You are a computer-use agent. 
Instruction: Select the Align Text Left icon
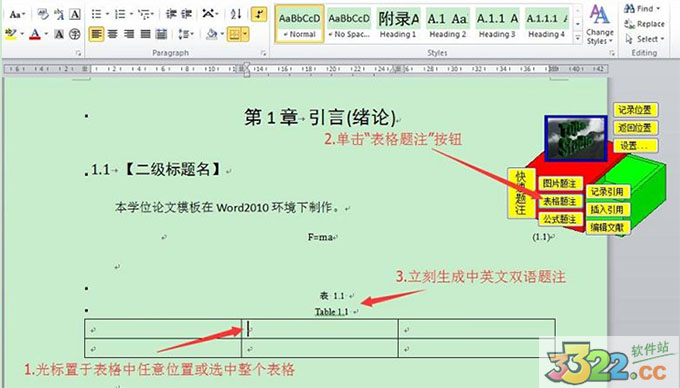96,34
